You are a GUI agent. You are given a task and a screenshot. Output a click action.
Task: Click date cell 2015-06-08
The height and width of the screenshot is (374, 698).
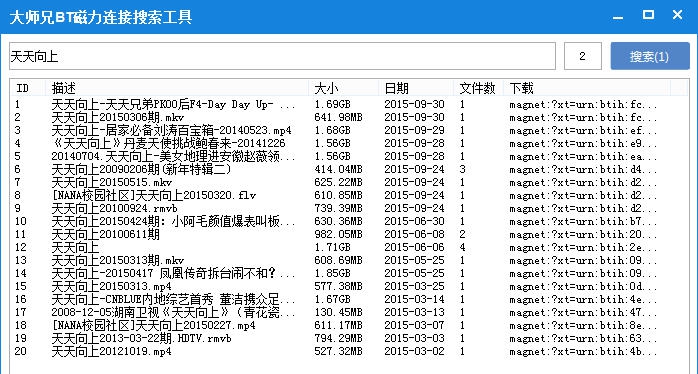tap(414, 234)
